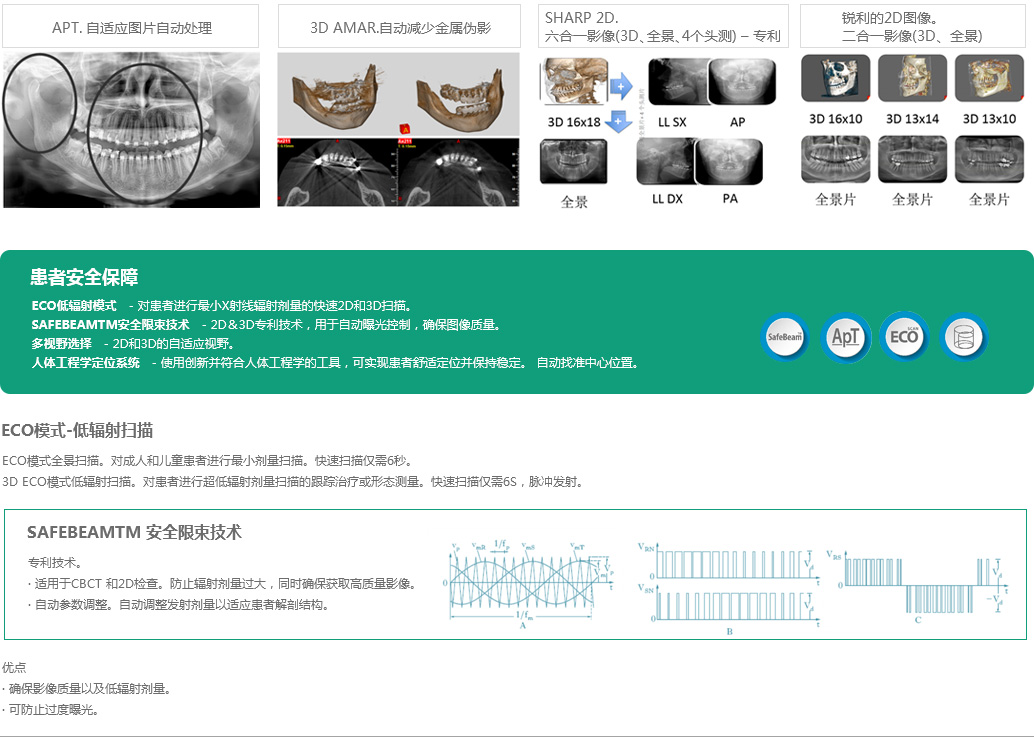Click the blue right arrow beside 3D skull
Image resolution: width=1034 pixels, height=739 pixels.
point(620,86)
